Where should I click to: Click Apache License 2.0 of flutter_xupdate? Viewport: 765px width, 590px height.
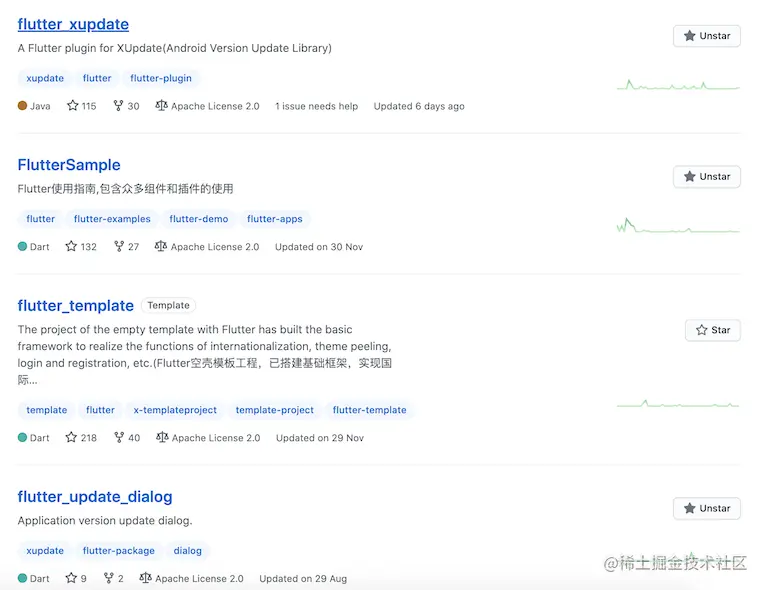coord(207,106)
